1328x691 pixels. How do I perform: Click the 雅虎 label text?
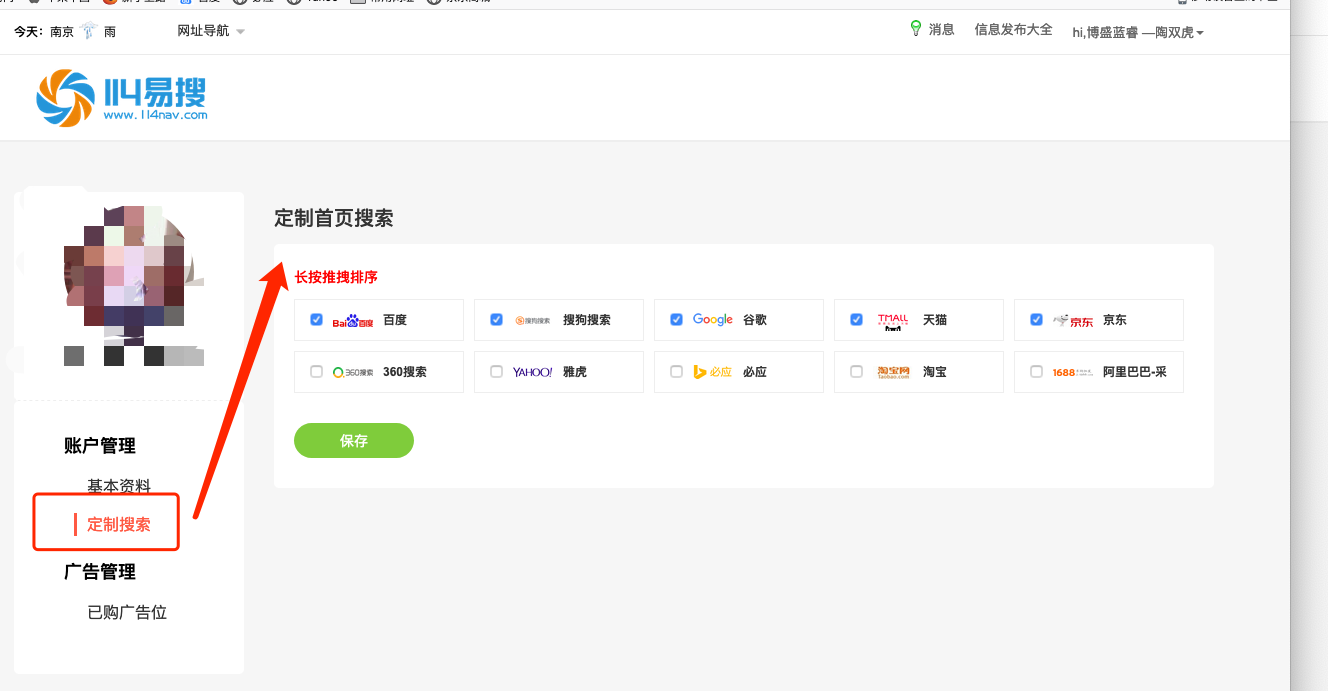click(575, 372)
